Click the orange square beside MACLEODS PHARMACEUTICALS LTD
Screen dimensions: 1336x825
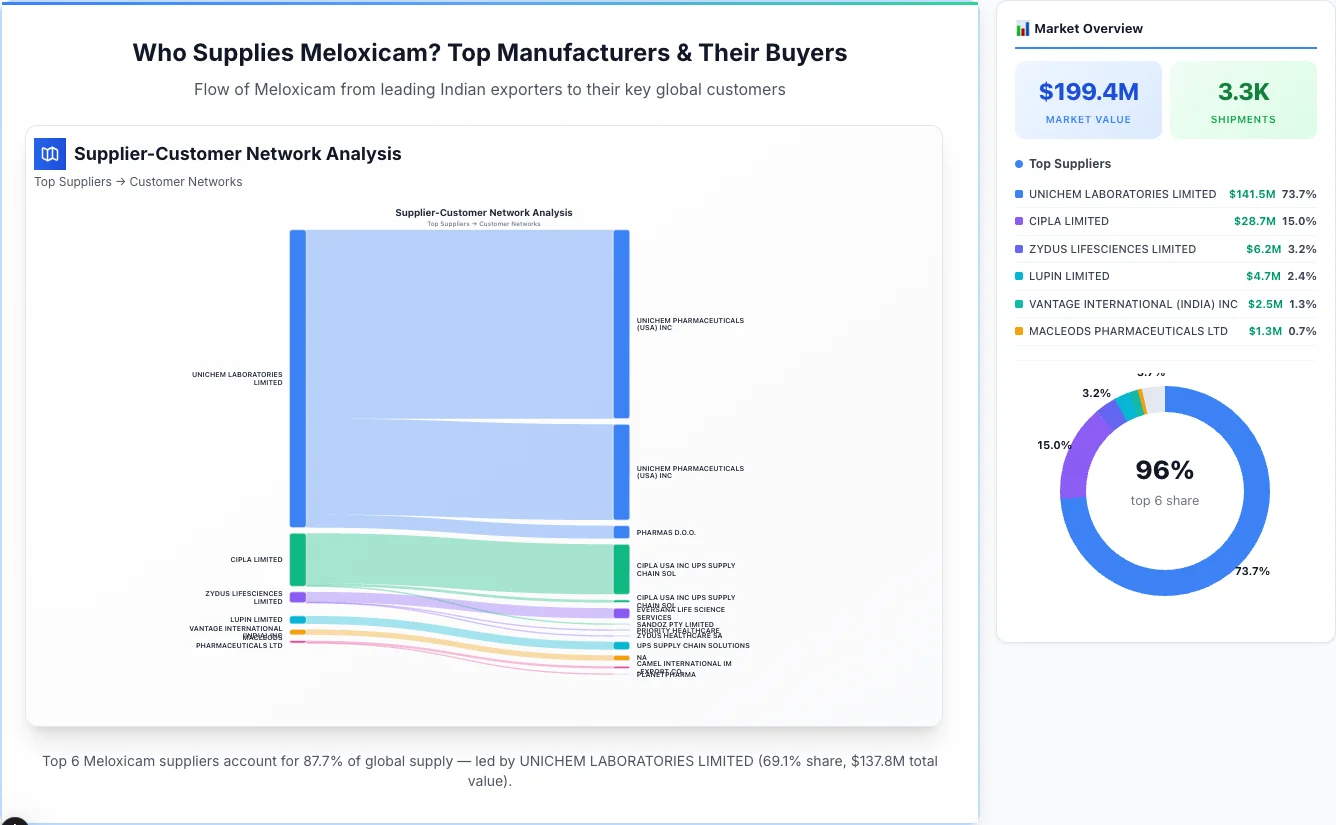click(1018, 331)
